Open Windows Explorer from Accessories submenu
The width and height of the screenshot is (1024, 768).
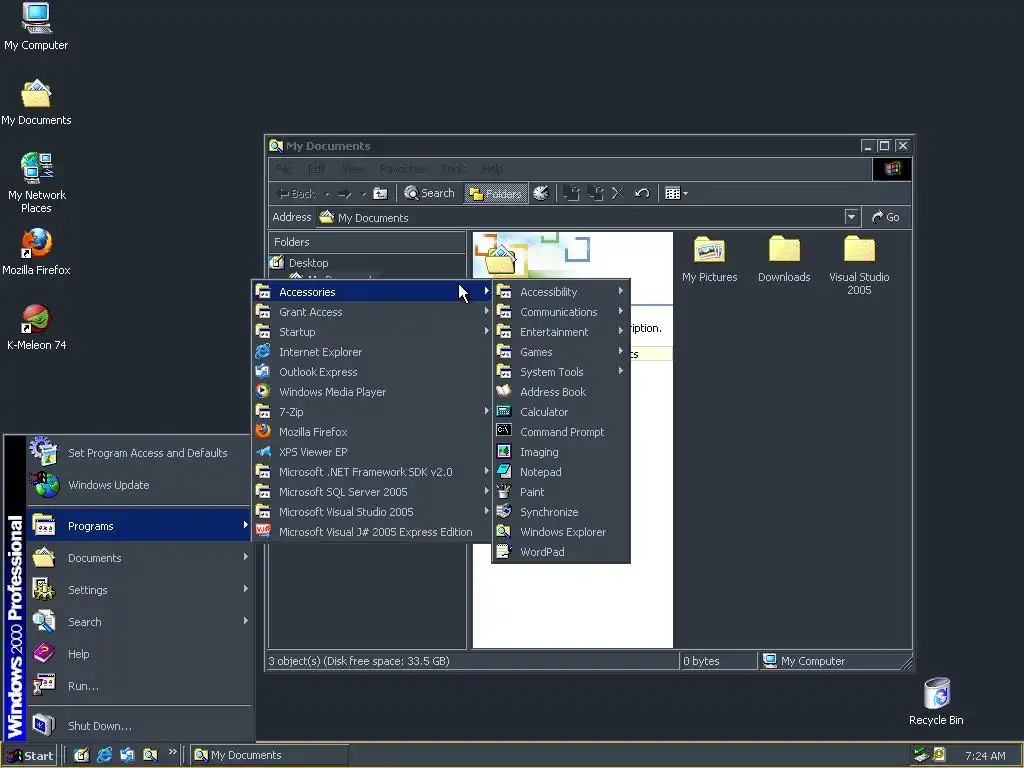tap(561, 532)
